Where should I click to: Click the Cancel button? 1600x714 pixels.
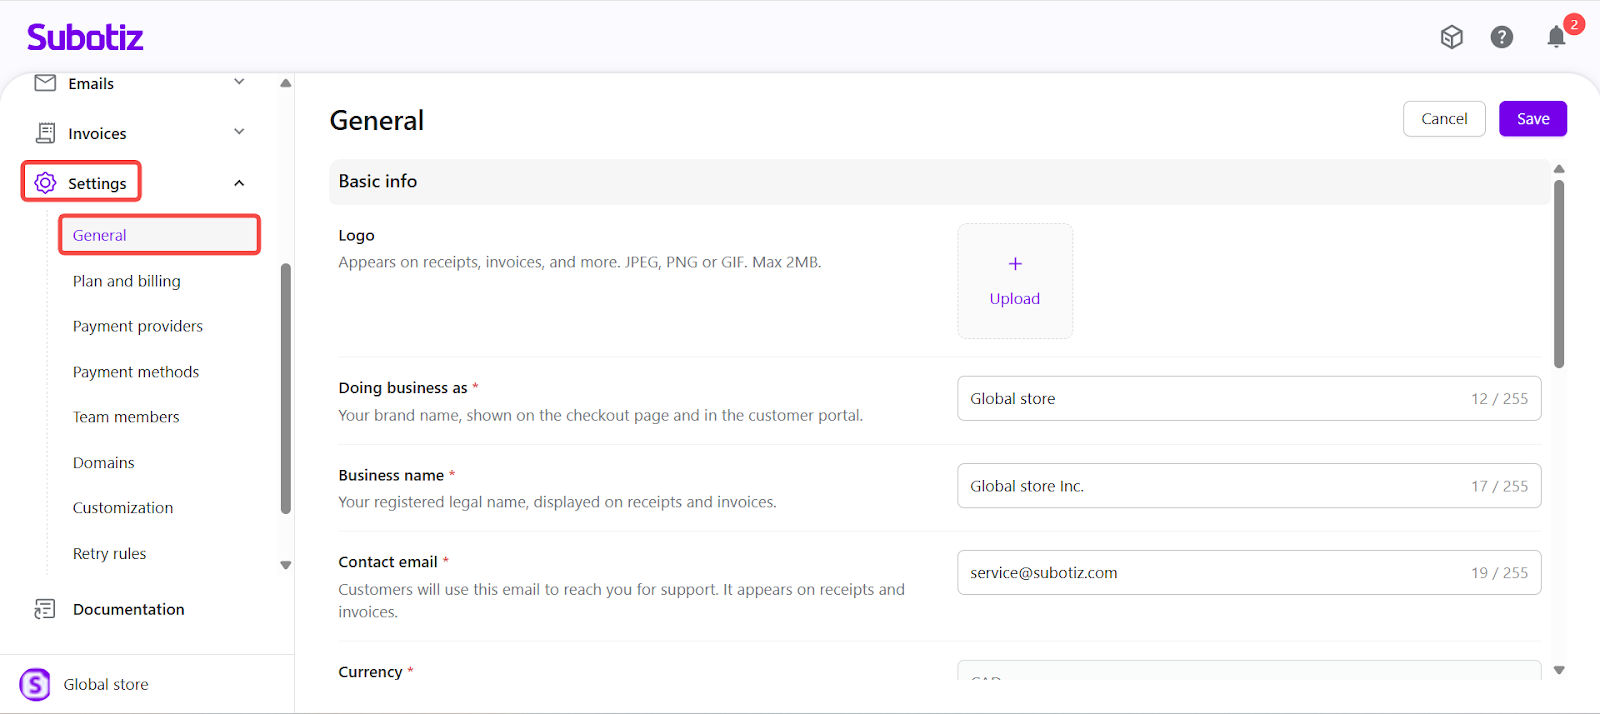click(1444, 119)
